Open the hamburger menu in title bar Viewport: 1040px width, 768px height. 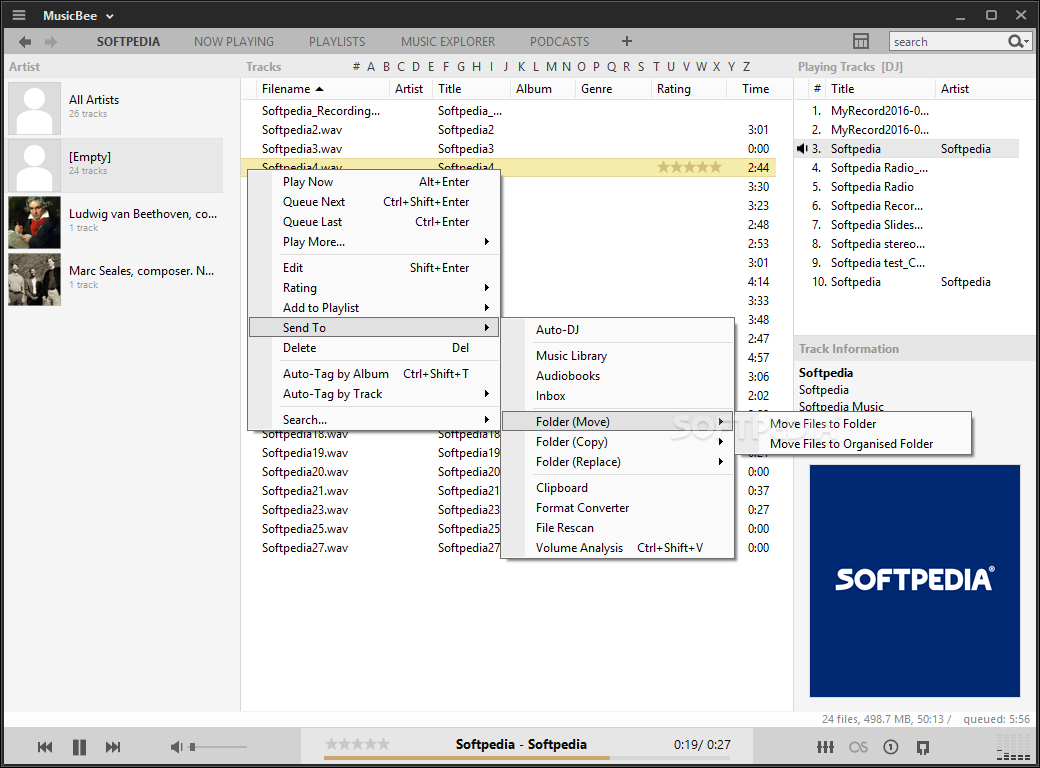19,15
